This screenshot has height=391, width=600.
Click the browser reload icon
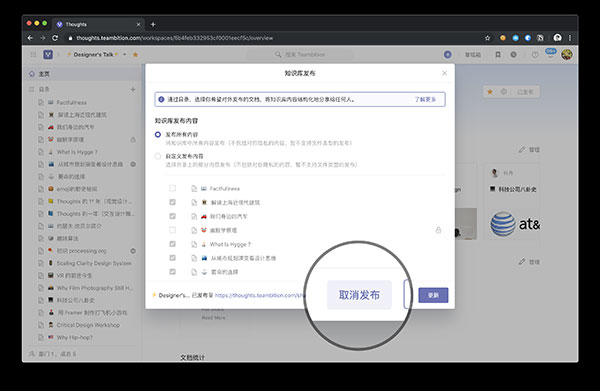click(x=55, y=38)
